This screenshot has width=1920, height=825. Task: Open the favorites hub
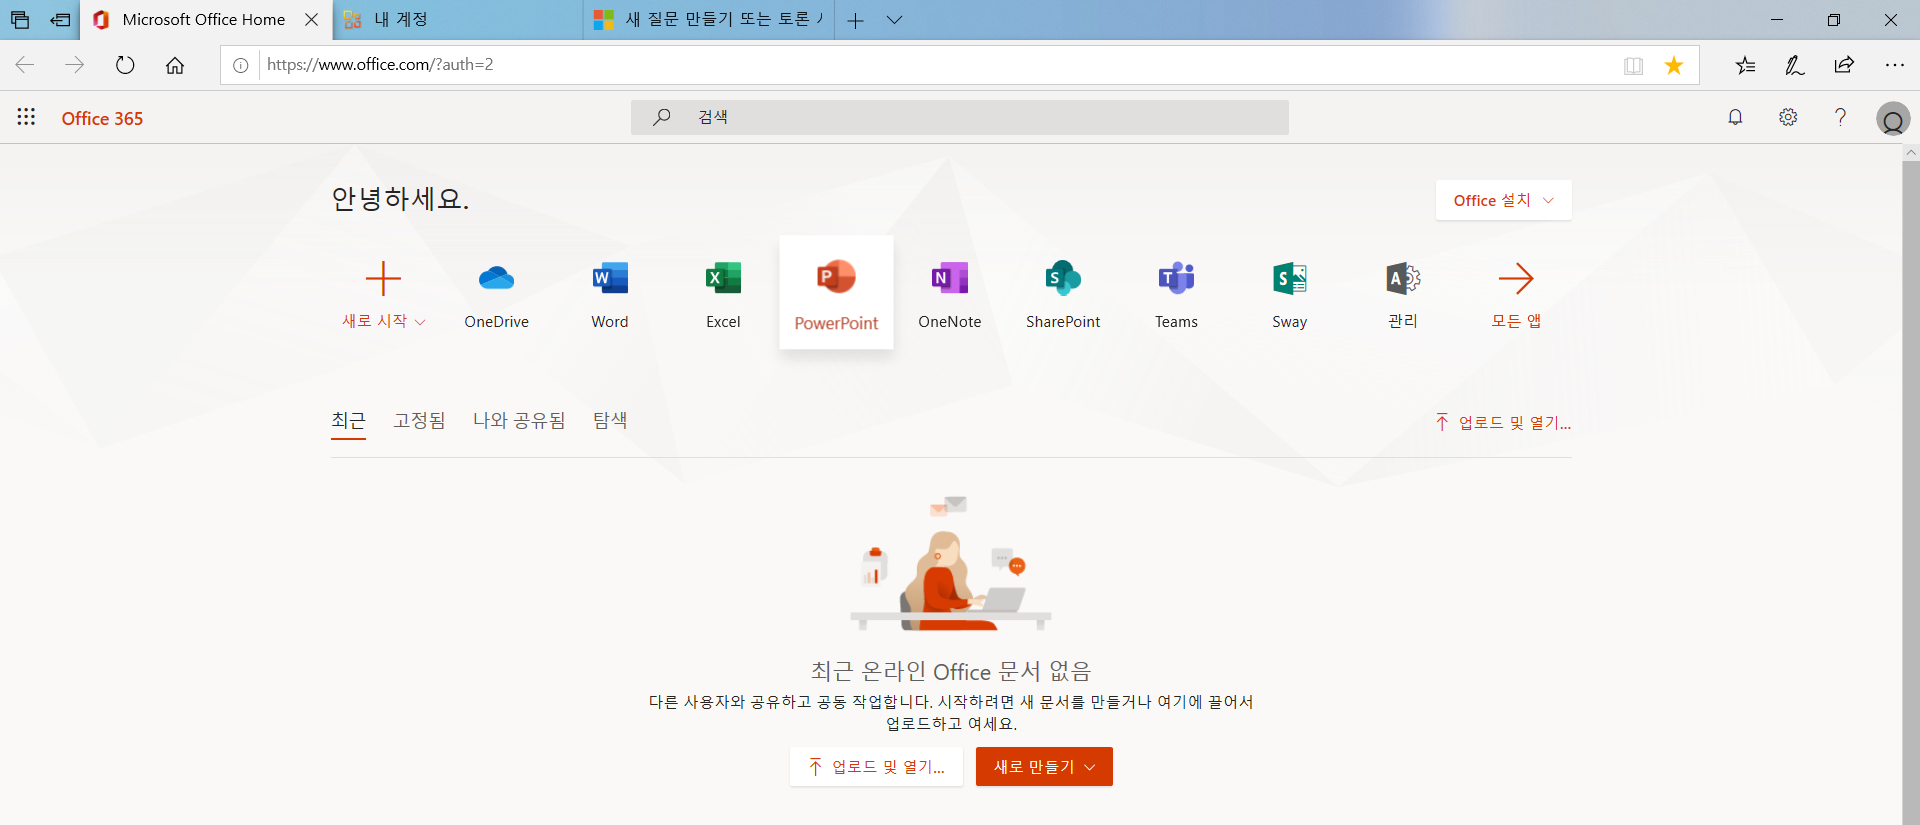1745,65
